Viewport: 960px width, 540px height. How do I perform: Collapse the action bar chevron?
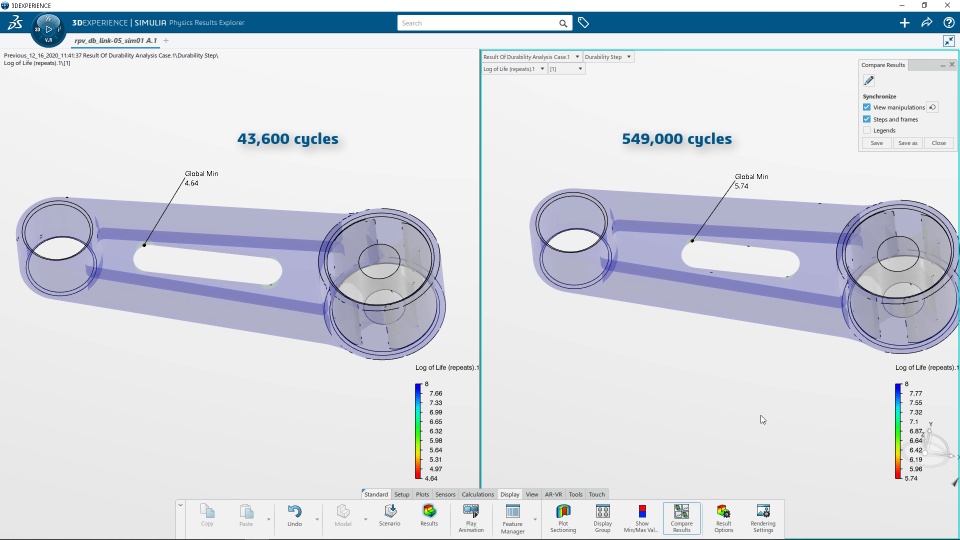tap(180, 505)
